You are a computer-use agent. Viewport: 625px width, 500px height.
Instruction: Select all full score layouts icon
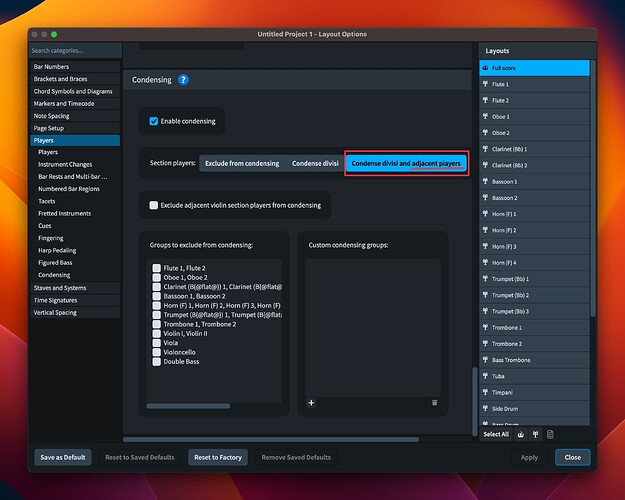(x=521, y=434)
